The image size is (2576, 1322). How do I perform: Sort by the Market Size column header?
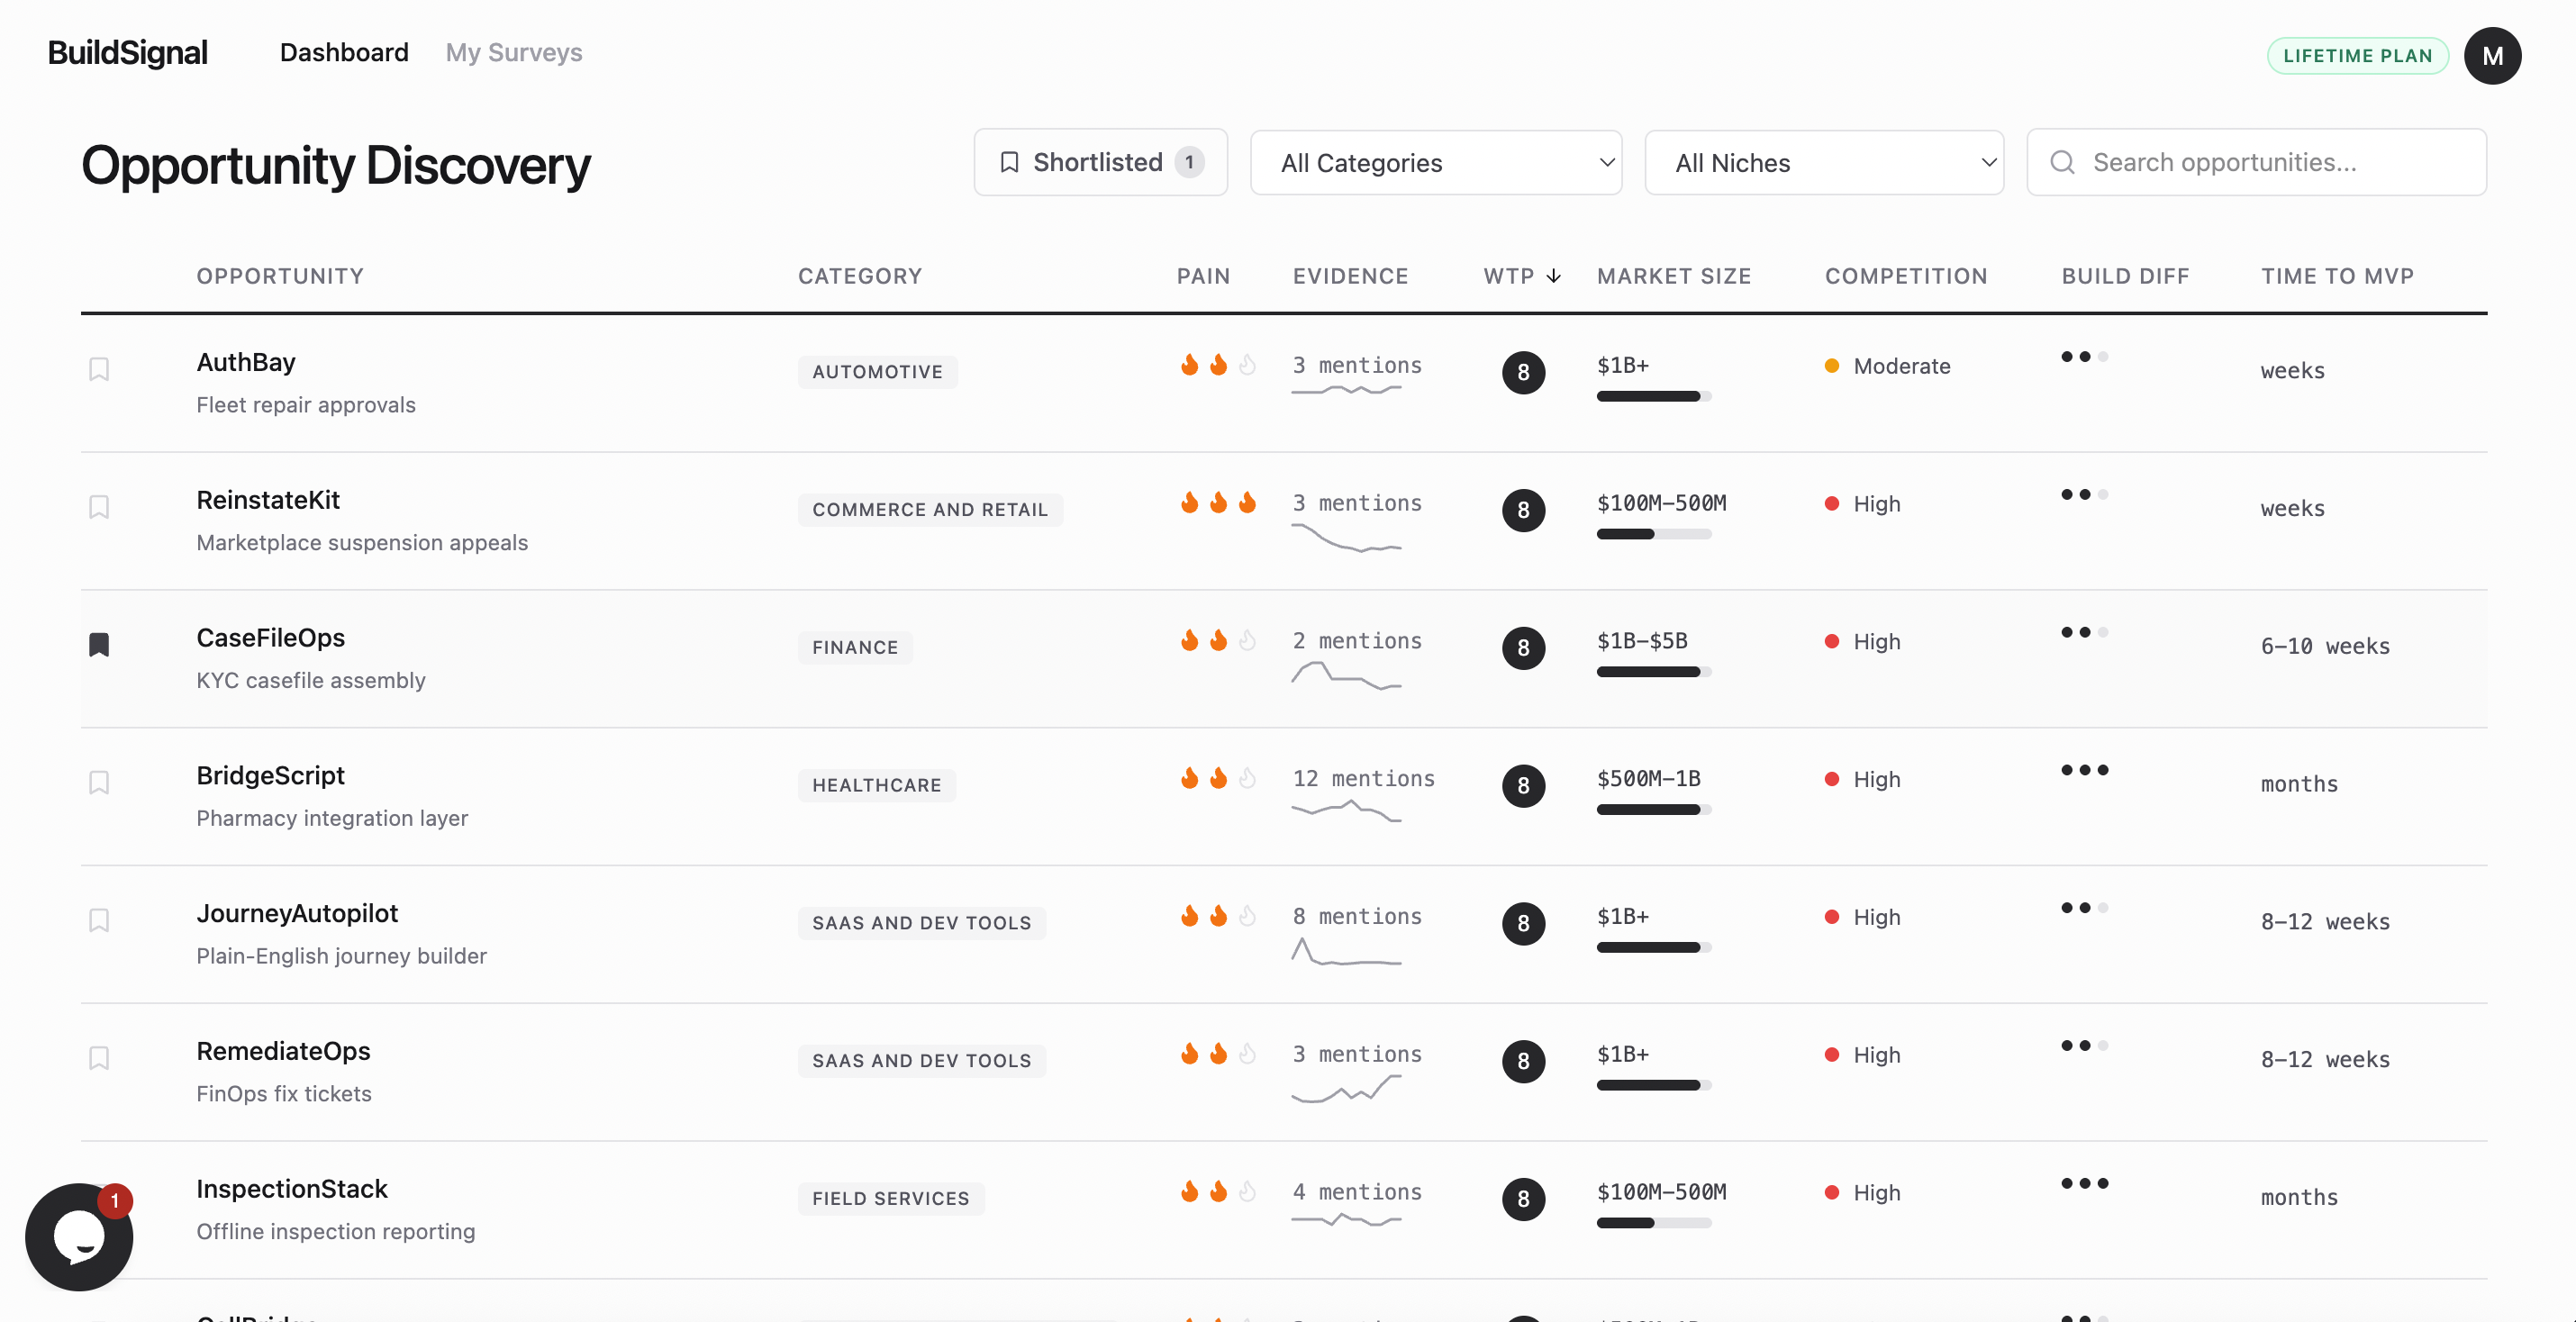tap(1674, 276)
